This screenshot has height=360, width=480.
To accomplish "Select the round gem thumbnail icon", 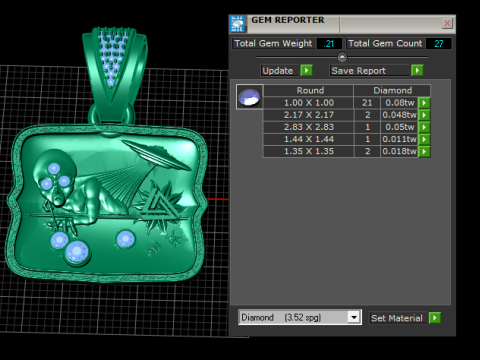I will [x=249, y=97].
